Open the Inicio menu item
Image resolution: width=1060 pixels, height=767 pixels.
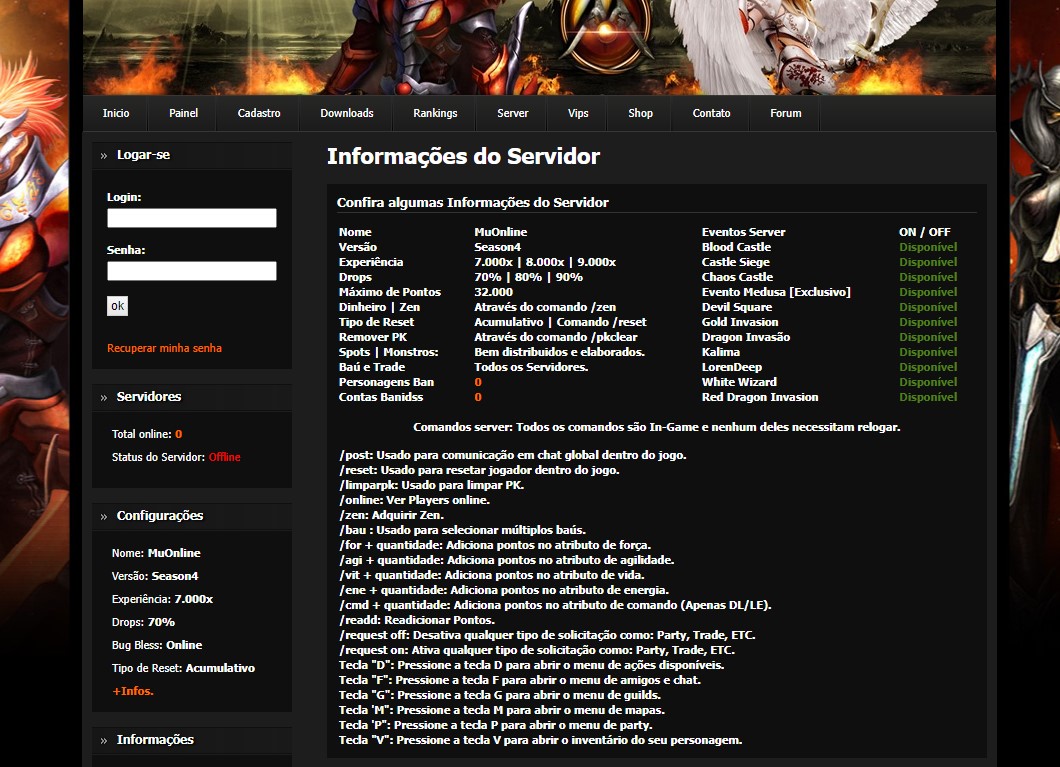116,113
